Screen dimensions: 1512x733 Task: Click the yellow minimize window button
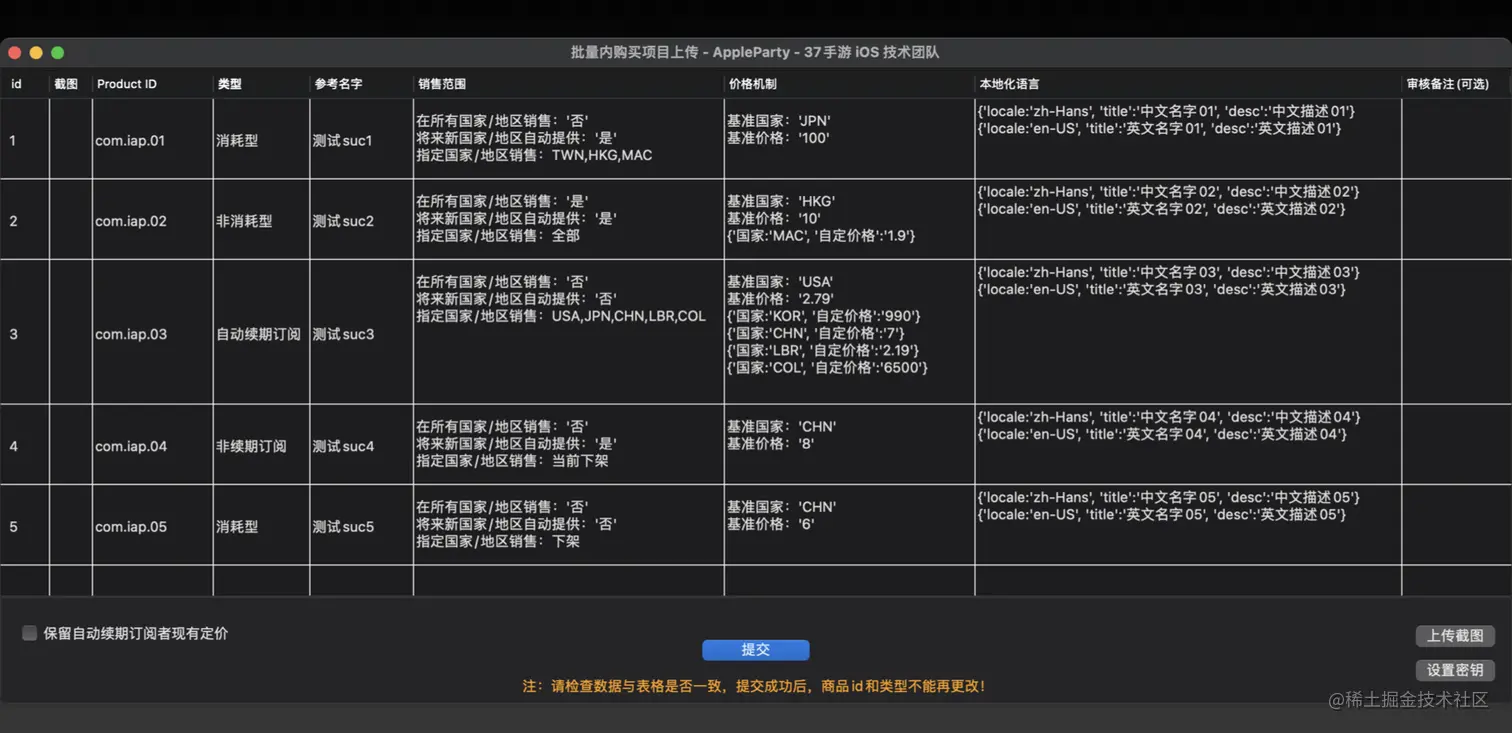(x=36, y=52)
